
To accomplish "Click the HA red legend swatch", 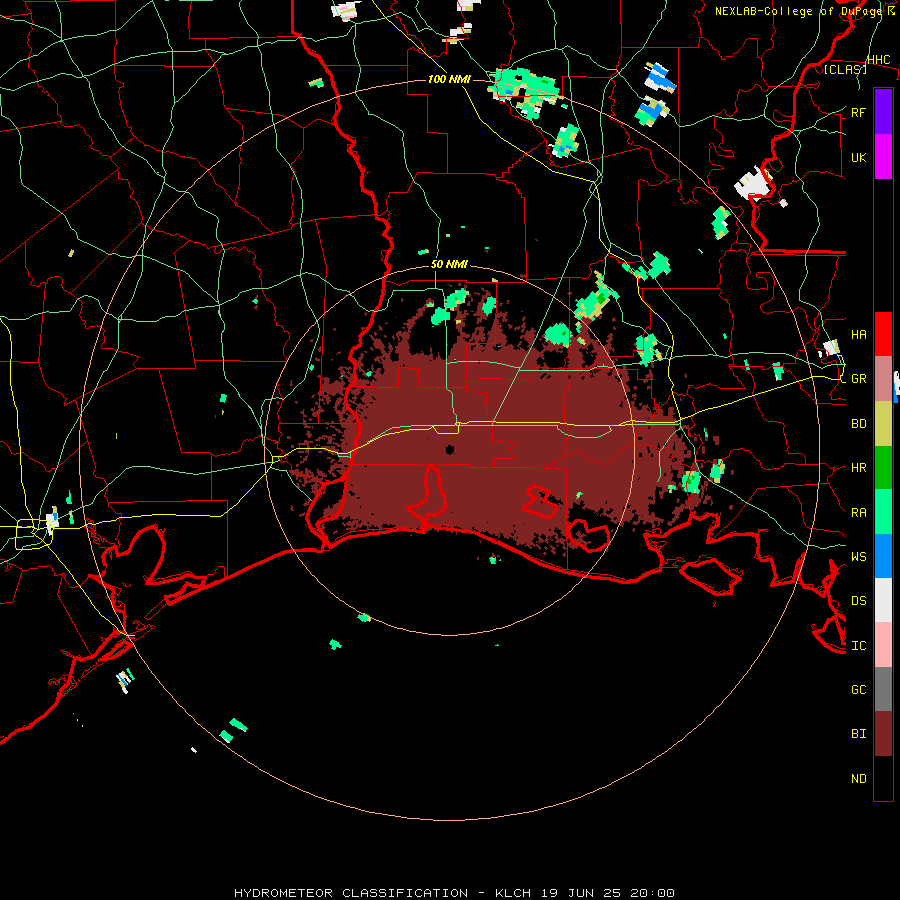I will coord(883,334).
